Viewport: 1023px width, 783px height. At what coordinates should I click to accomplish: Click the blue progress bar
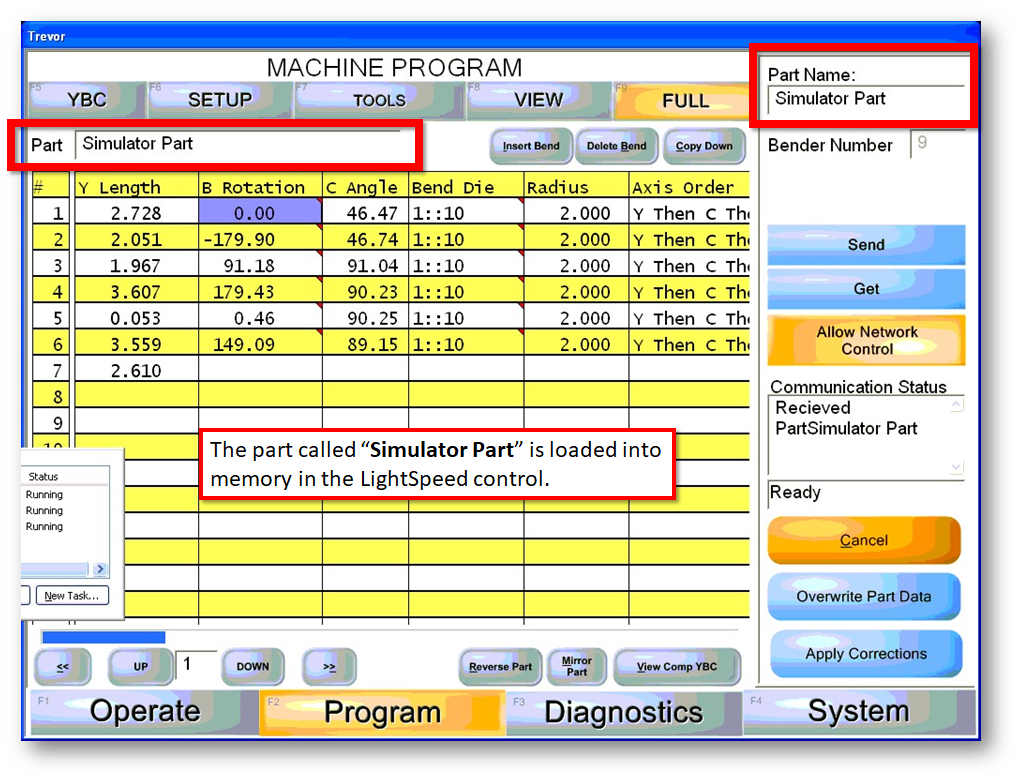103,637
